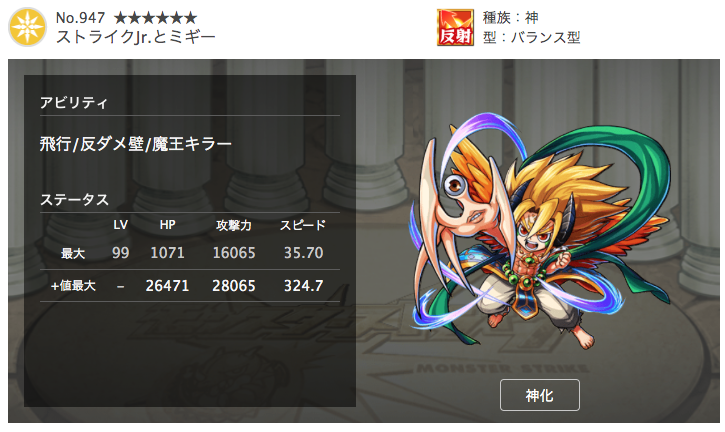Screen dimensions: 725x432
Task: Click the LV column header
Action: coord(120,225)
